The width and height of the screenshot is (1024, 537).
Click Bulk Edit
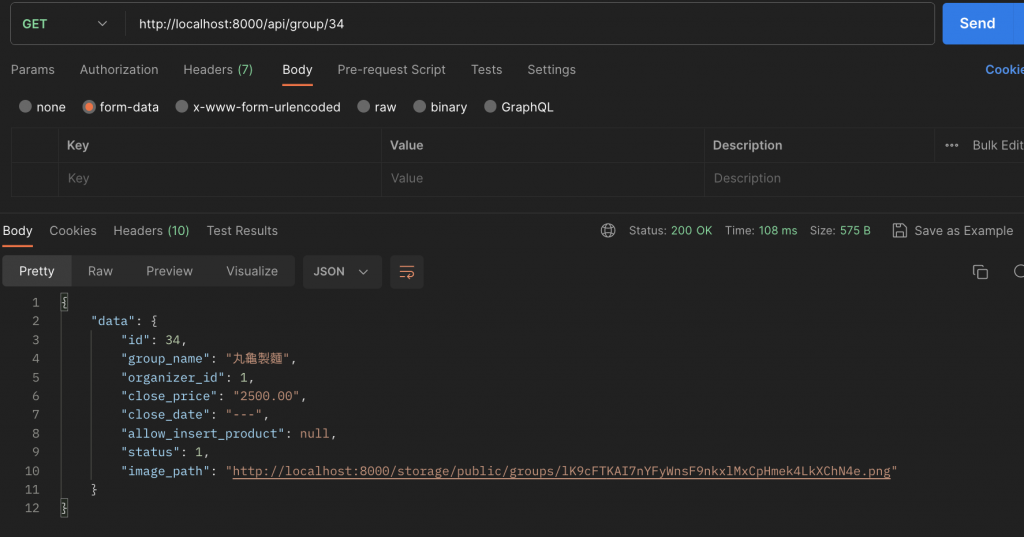pyautogui.click(x=997, y=145)
